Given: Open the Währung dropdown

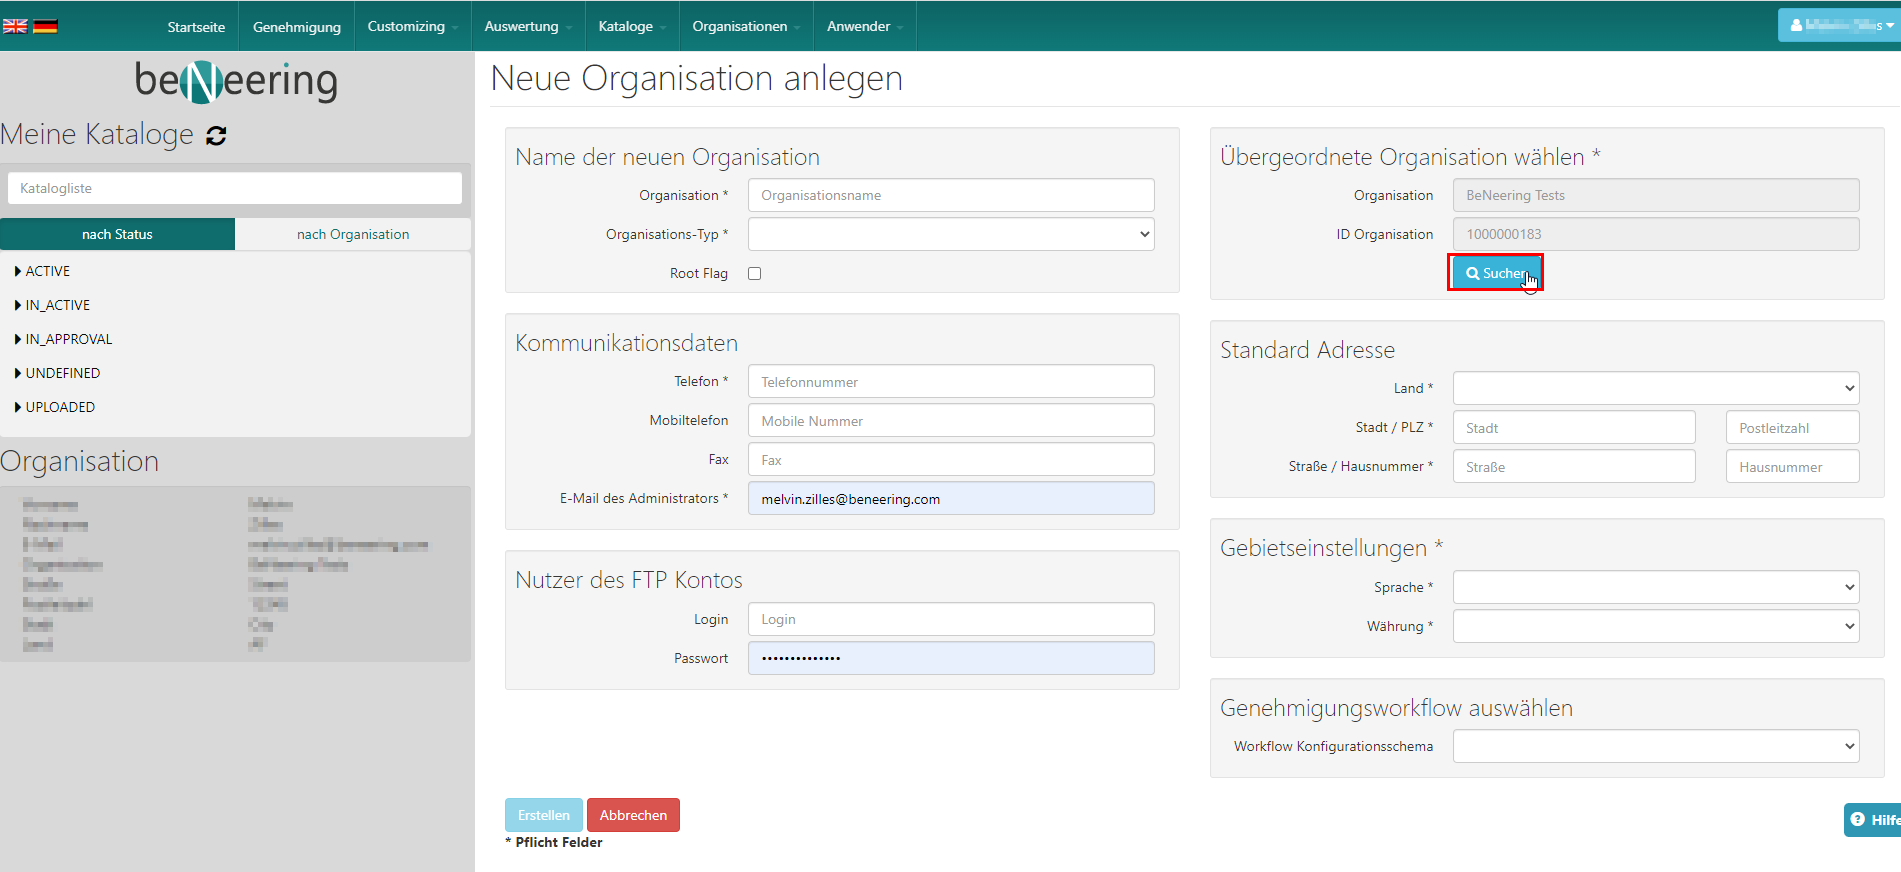Looking at the screenshot, I should pyautogui.click(x=1655, y=626).
